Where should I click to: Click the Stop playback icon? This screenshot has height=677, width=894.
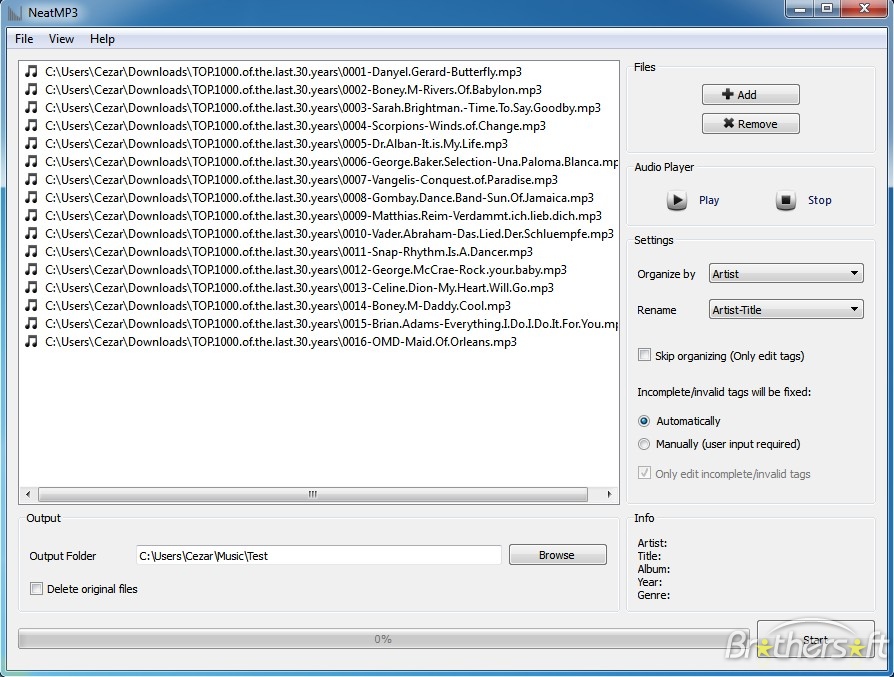point(786,200)
